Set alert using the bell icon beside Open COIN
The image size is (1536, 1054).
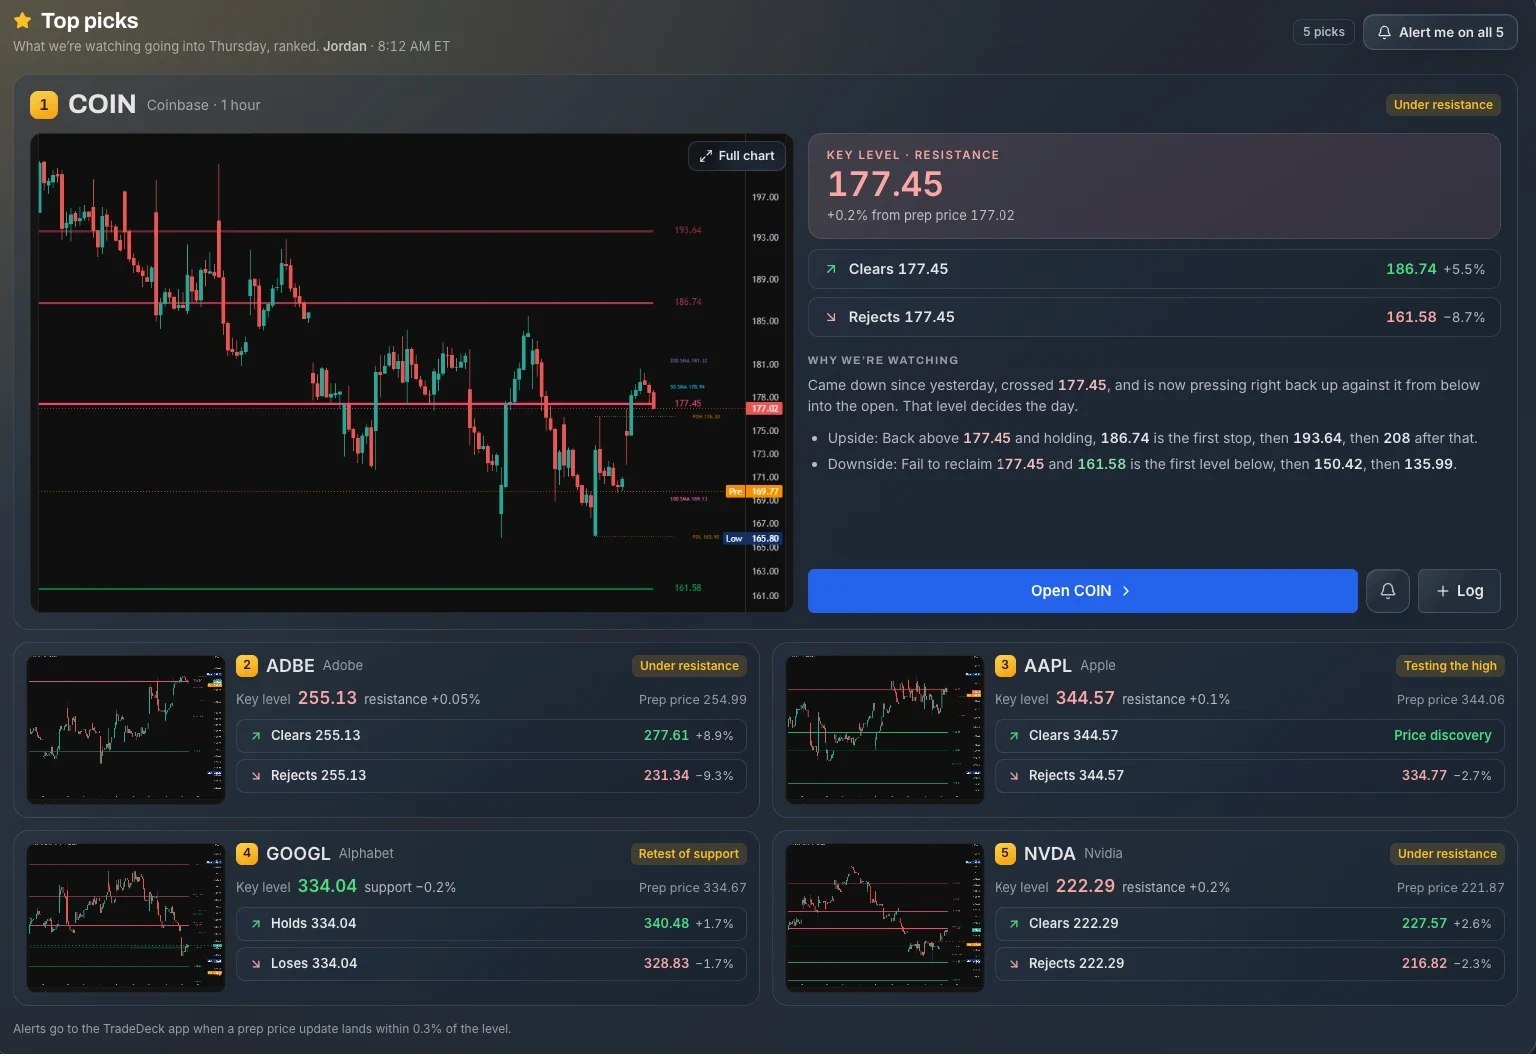pos(1388,591)
